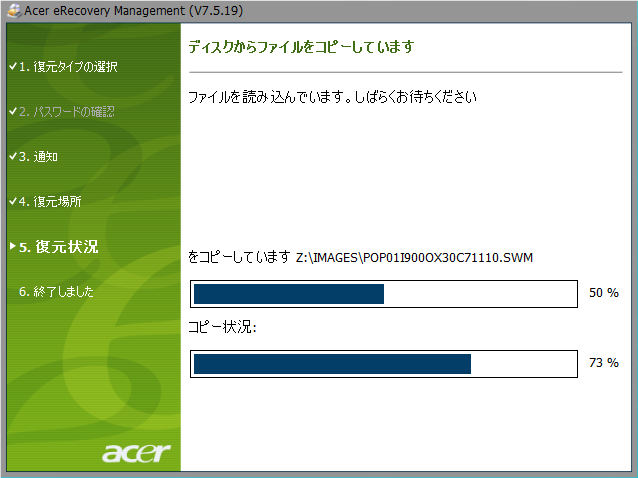Image resolution: width=638 pixels, height=478 pixels.
Task: Click the heading ディスクからファイルをコピーしています
Action: click(301, 47)
